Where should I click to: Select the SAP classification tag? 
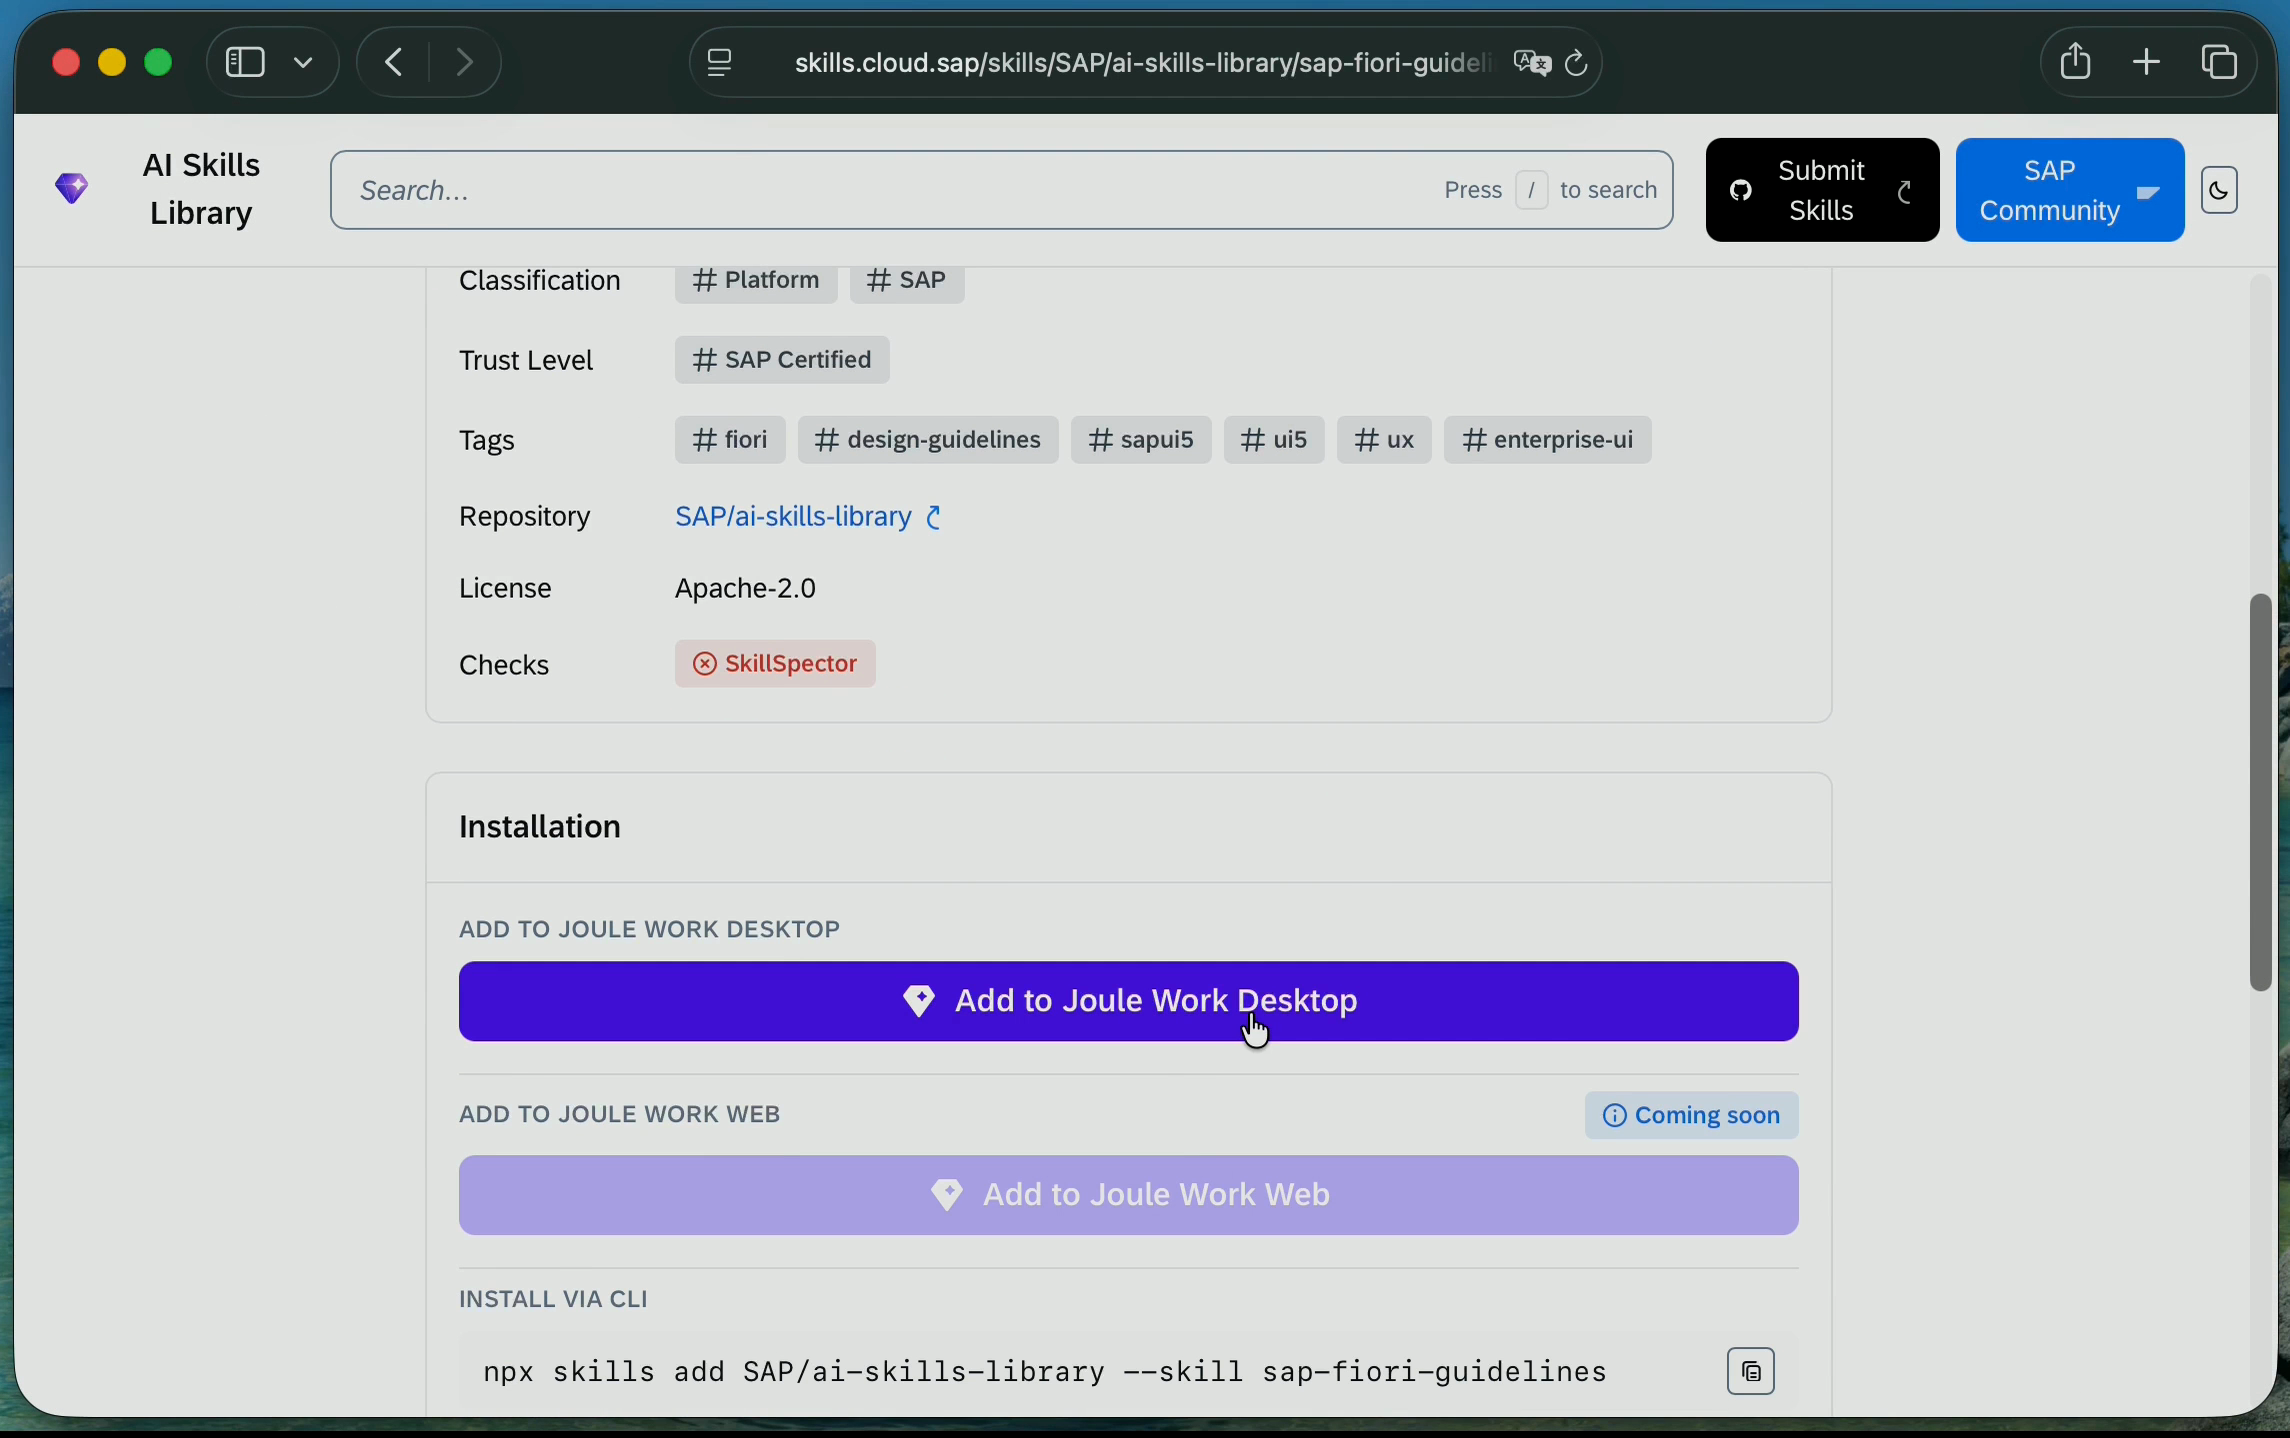[x=907, y=281]
